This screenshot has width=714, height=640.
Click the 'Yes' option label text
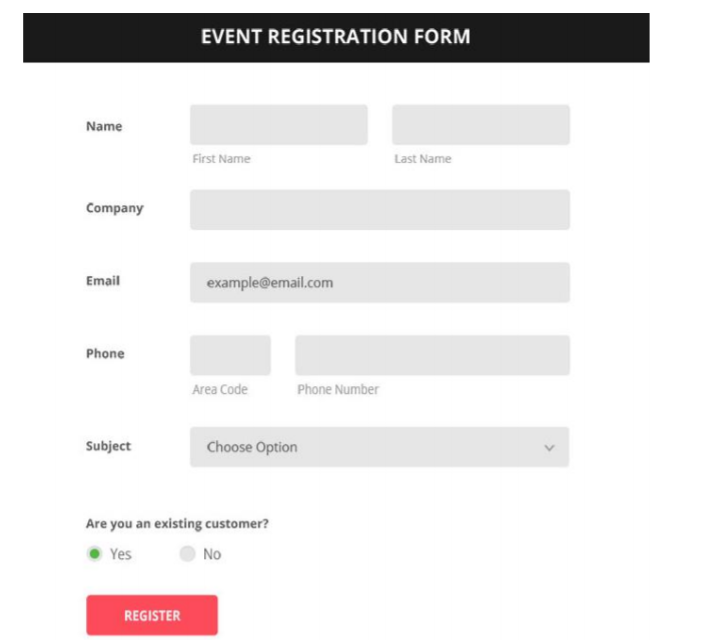(x=121, y=554)
